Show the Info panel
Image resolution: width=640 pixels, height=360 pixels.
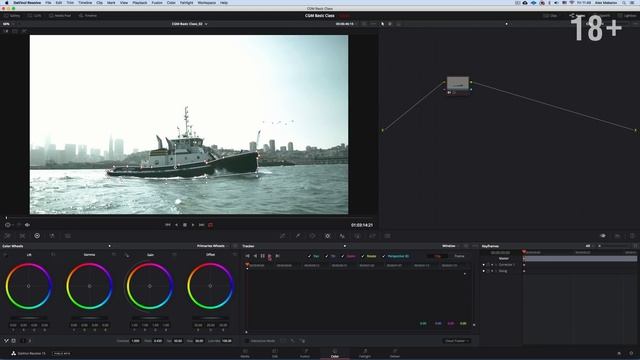coord(632,236)
